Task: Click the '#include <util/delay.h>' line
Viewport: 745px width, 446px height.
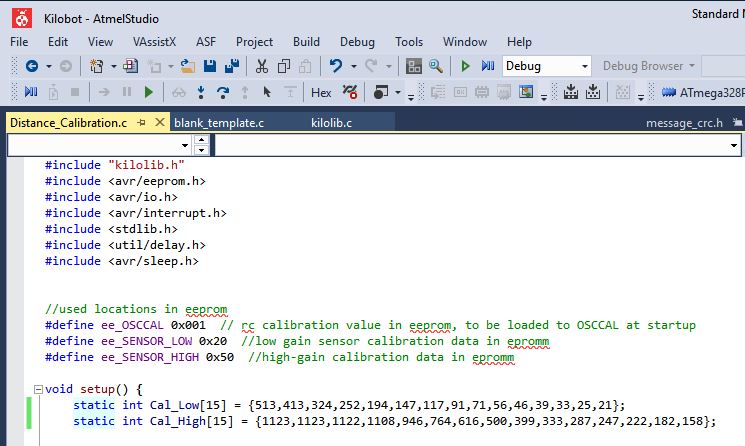Action: click(x=125, y=245)
